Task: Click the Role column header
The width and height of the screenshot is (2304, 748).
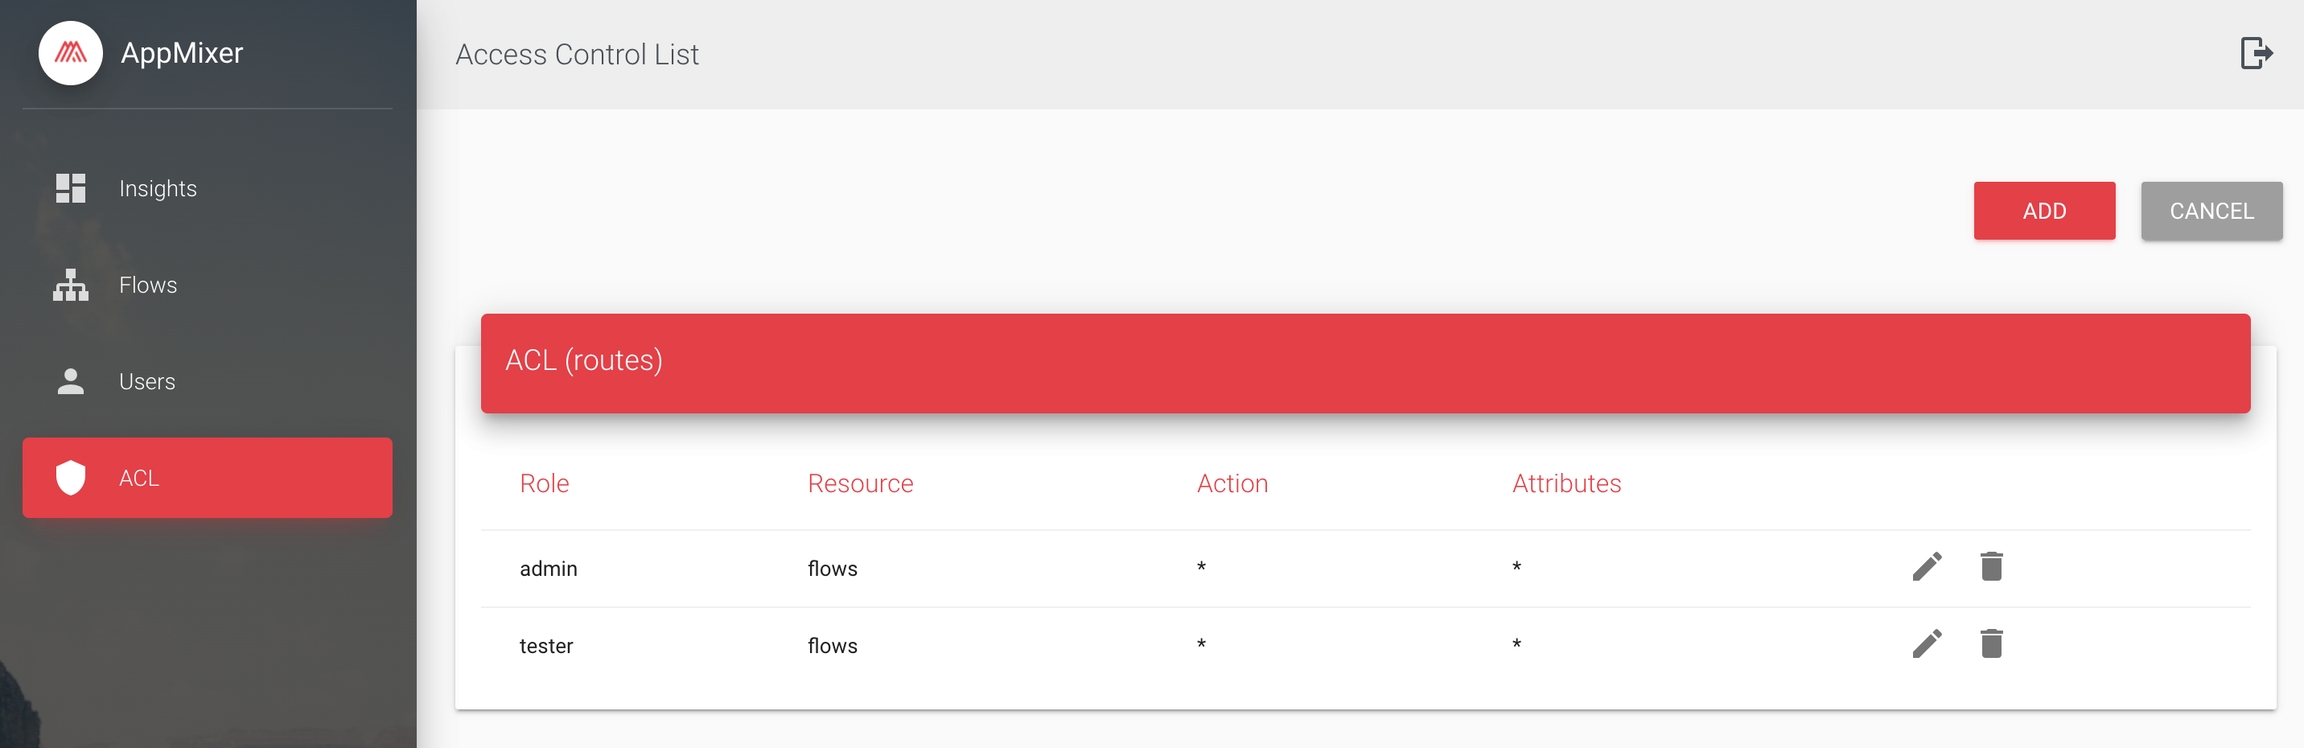Action: 544,483
